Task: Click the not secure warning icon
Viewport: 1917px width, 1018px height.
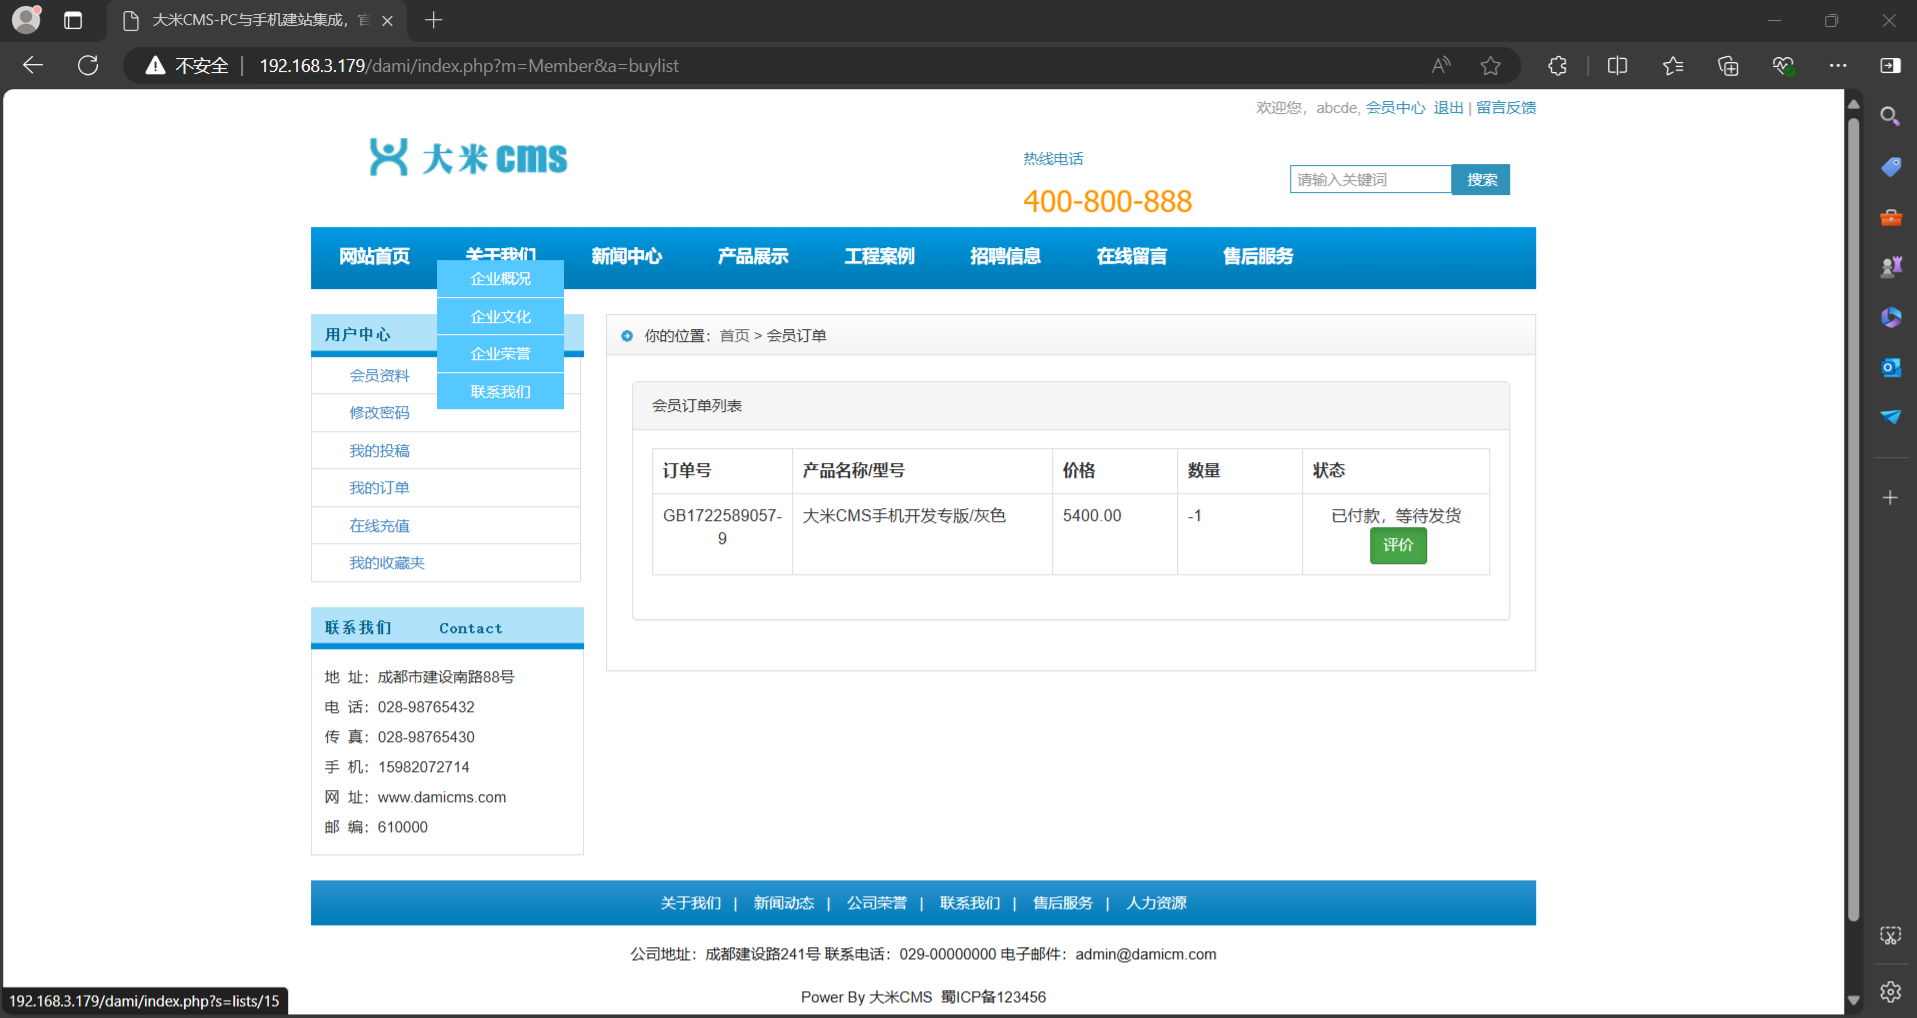Action: point(155,65)
